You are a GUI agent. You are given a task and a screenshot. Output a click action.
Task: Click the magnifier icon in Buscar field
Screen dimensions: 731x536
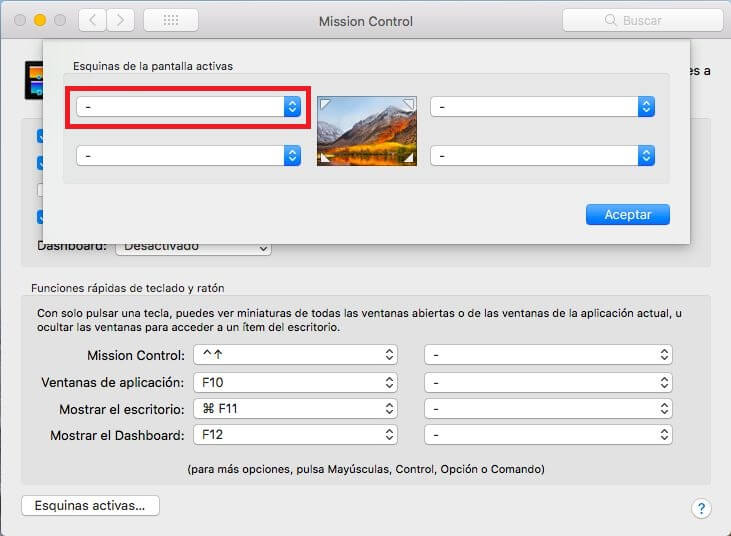pos(610,20)
